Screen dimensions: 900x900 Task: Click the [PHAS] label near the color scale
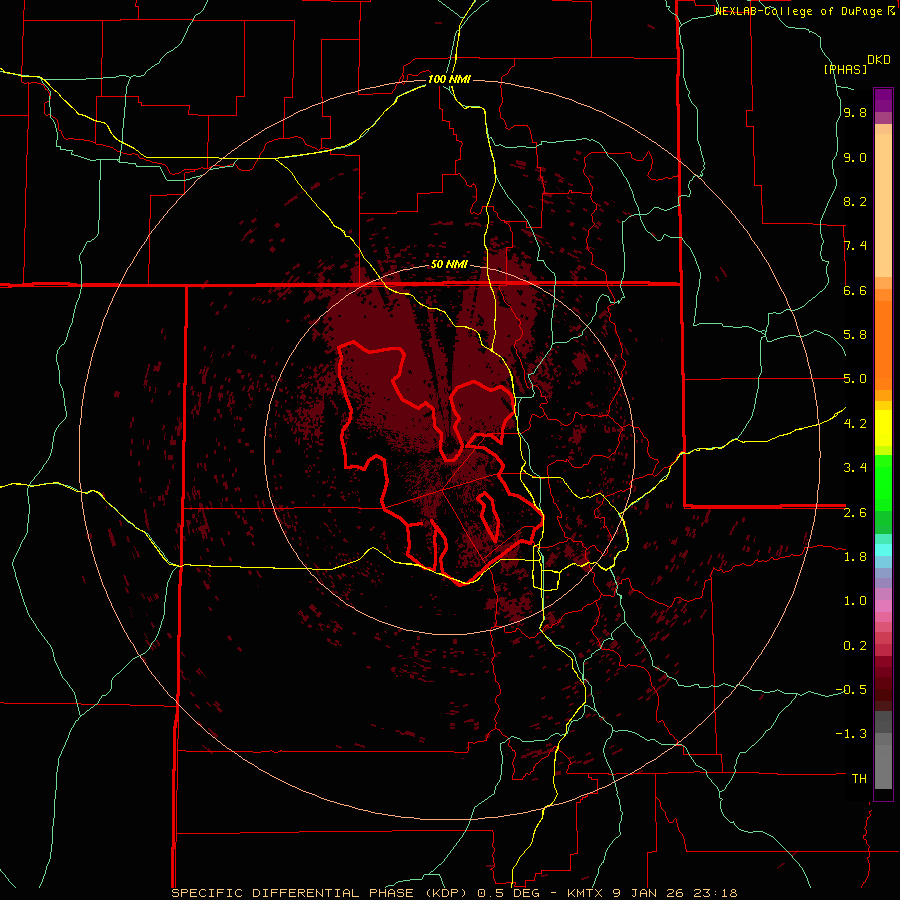845,69
